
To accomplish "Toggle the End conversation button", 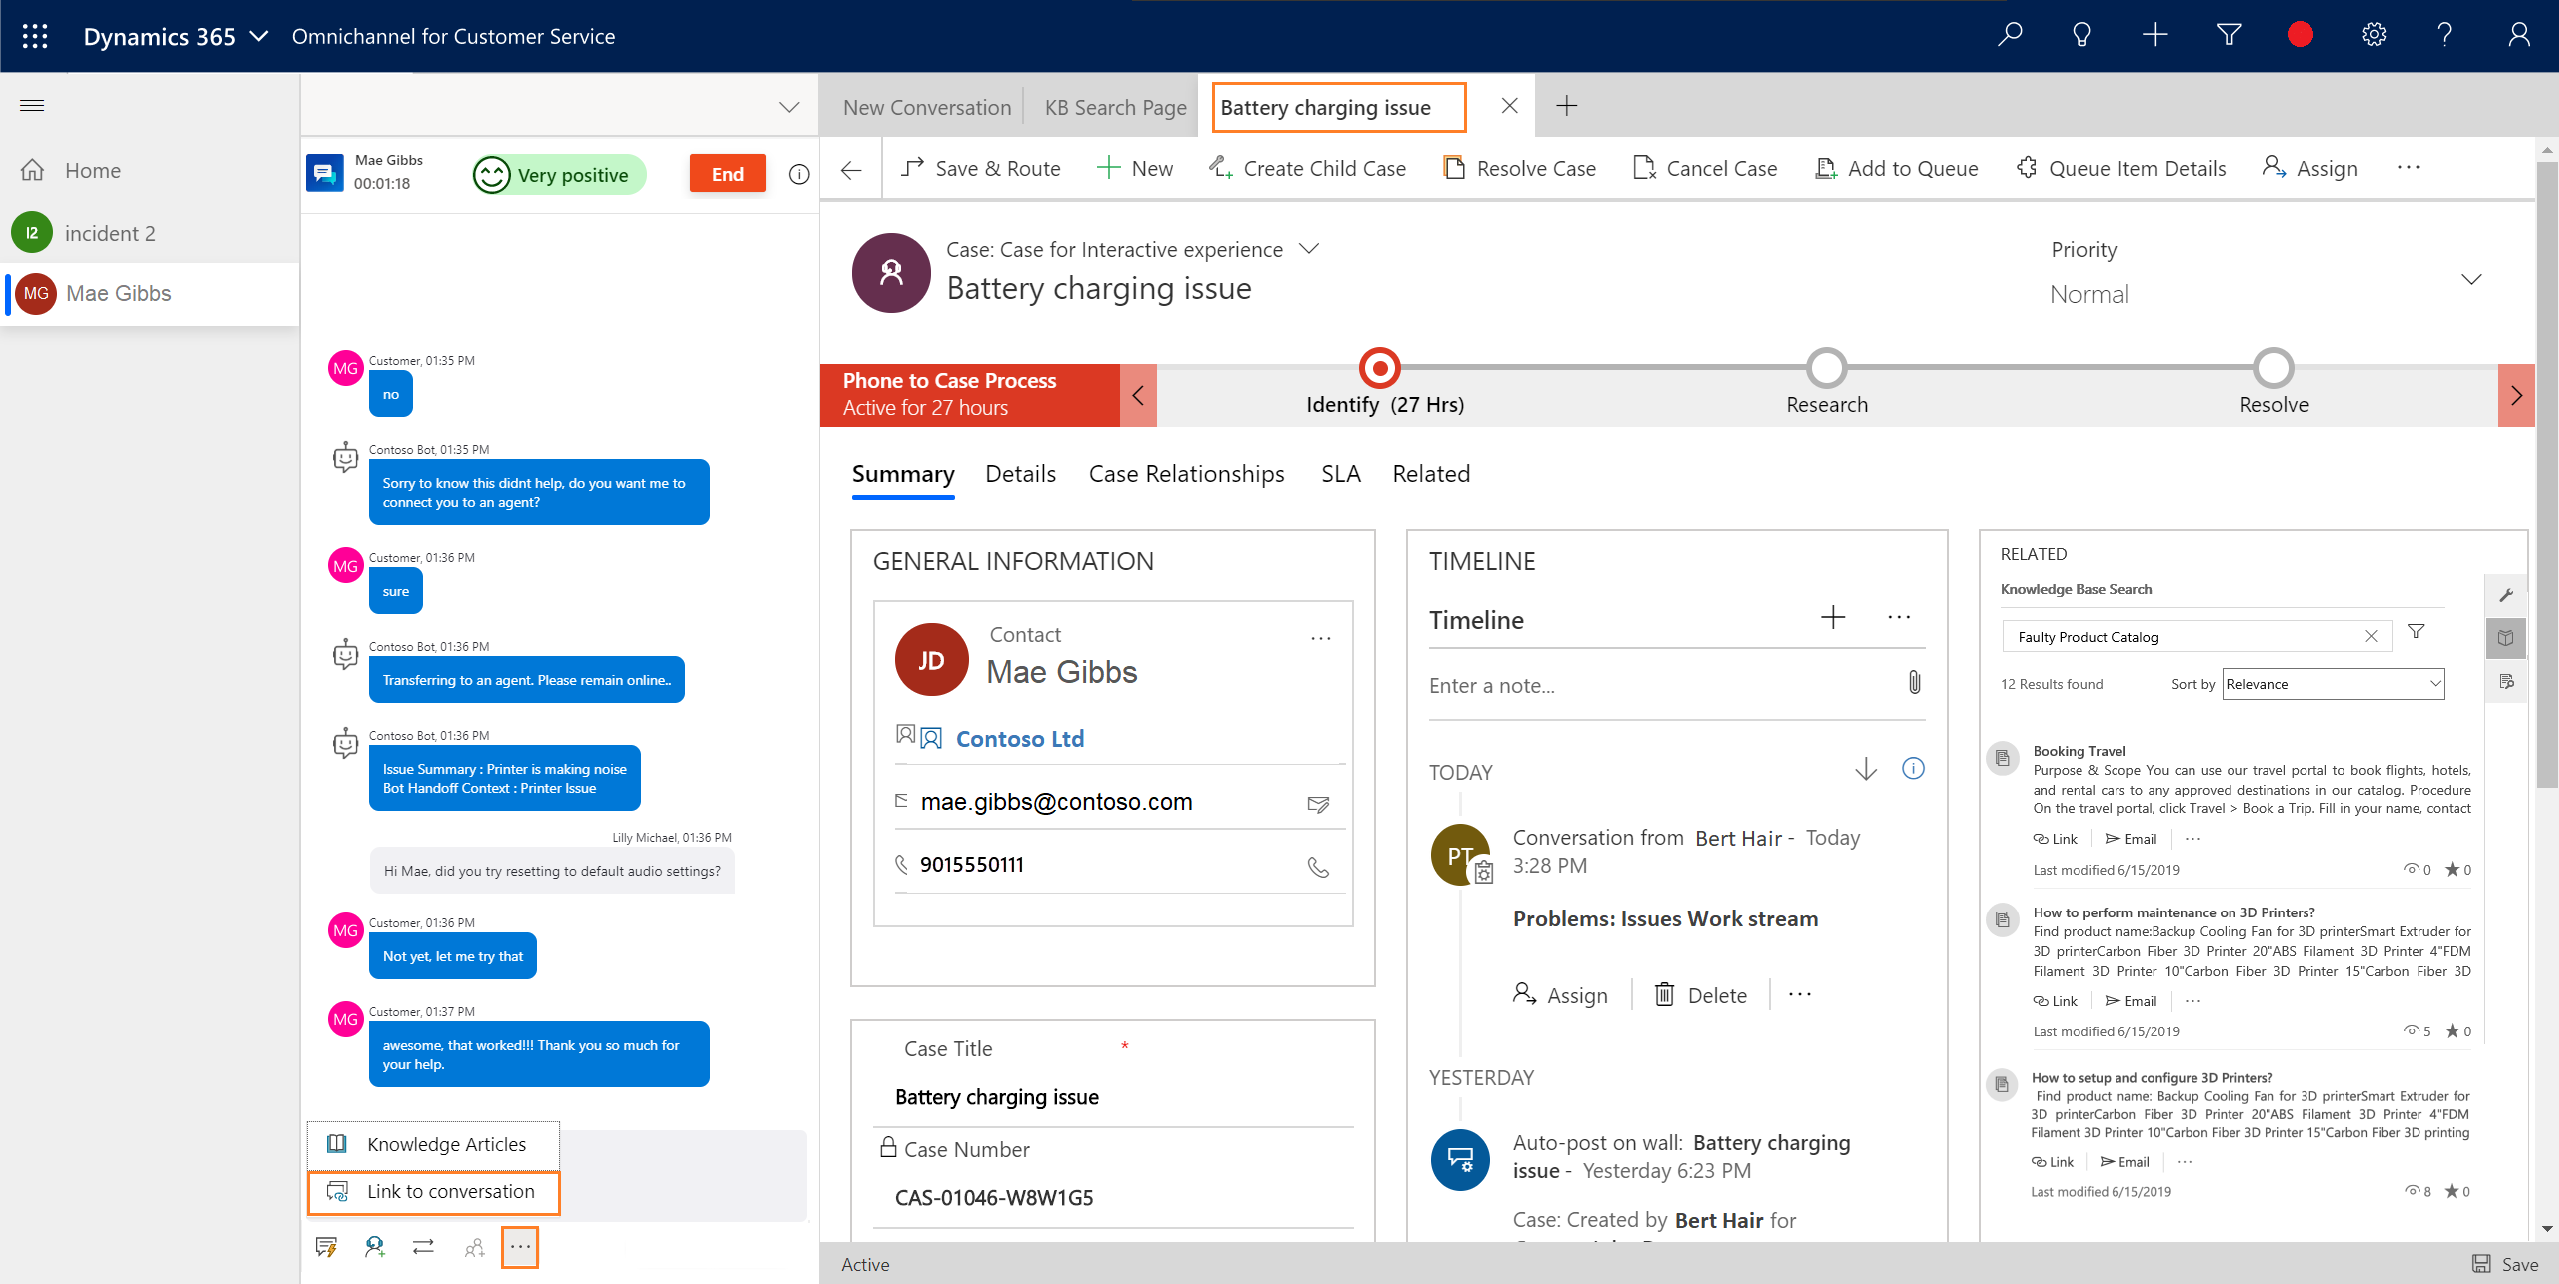I will click(729, 172).
